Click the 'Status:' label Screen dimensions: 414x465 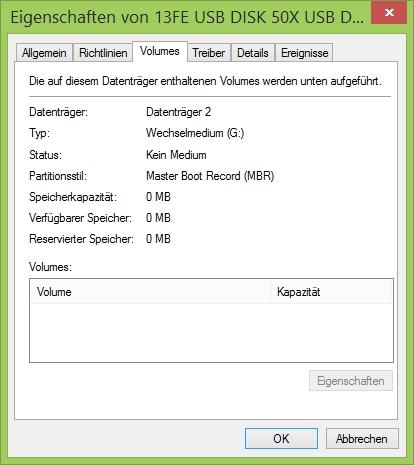45,155
